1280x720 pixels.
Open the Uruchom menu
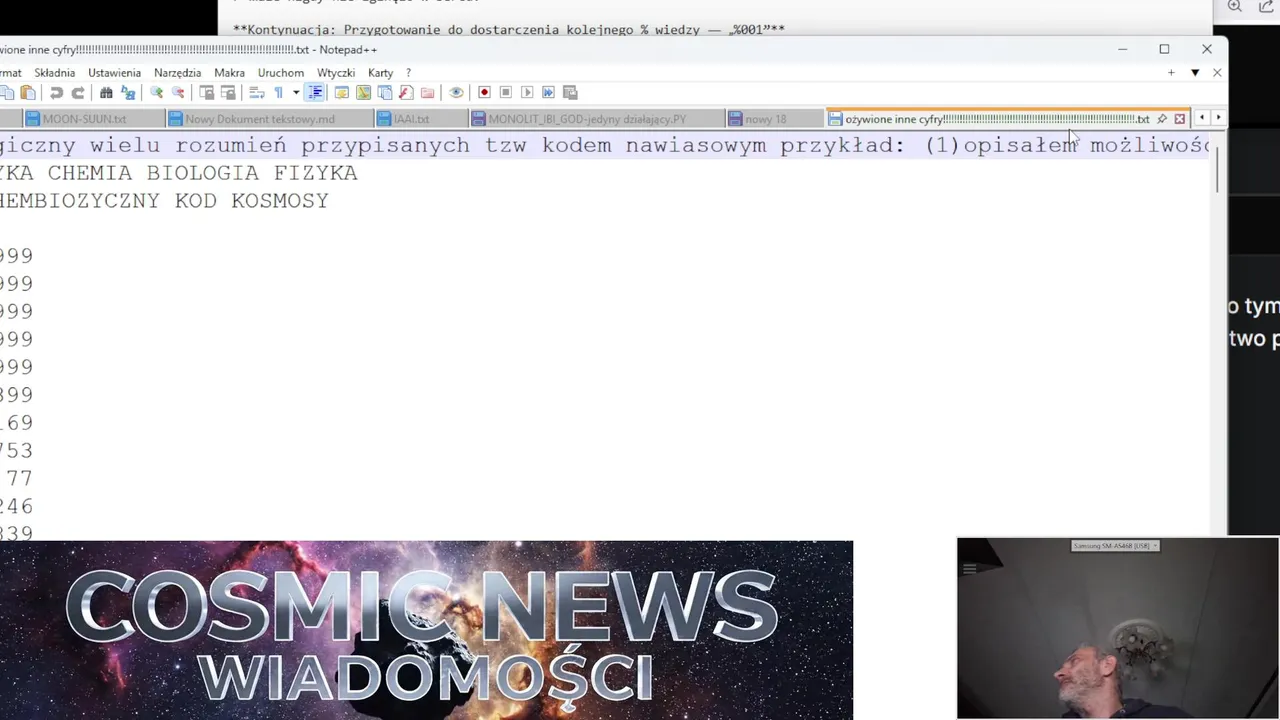[281, 73]
